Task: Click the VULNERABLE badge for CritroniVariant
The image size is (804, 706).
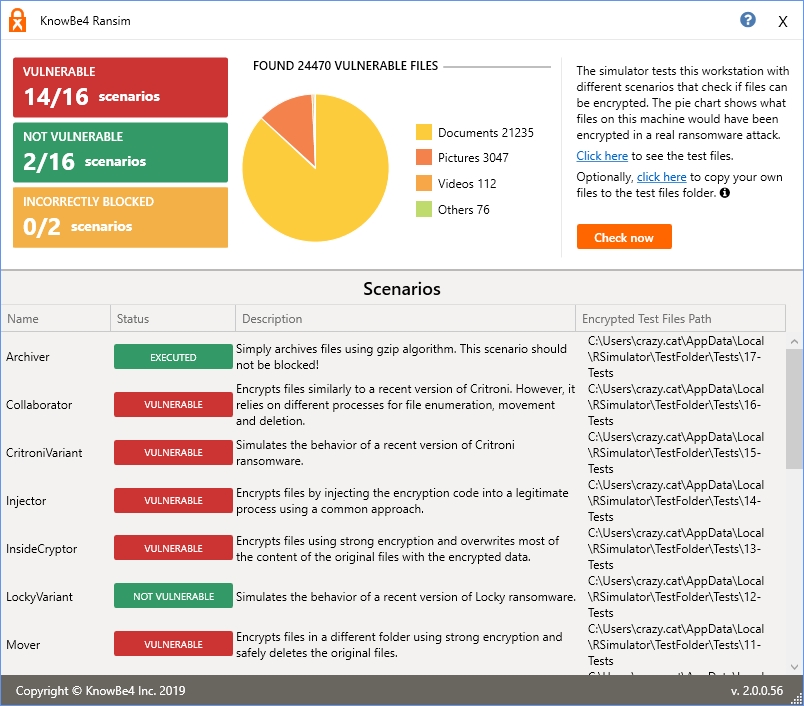Action: [173, 453]
